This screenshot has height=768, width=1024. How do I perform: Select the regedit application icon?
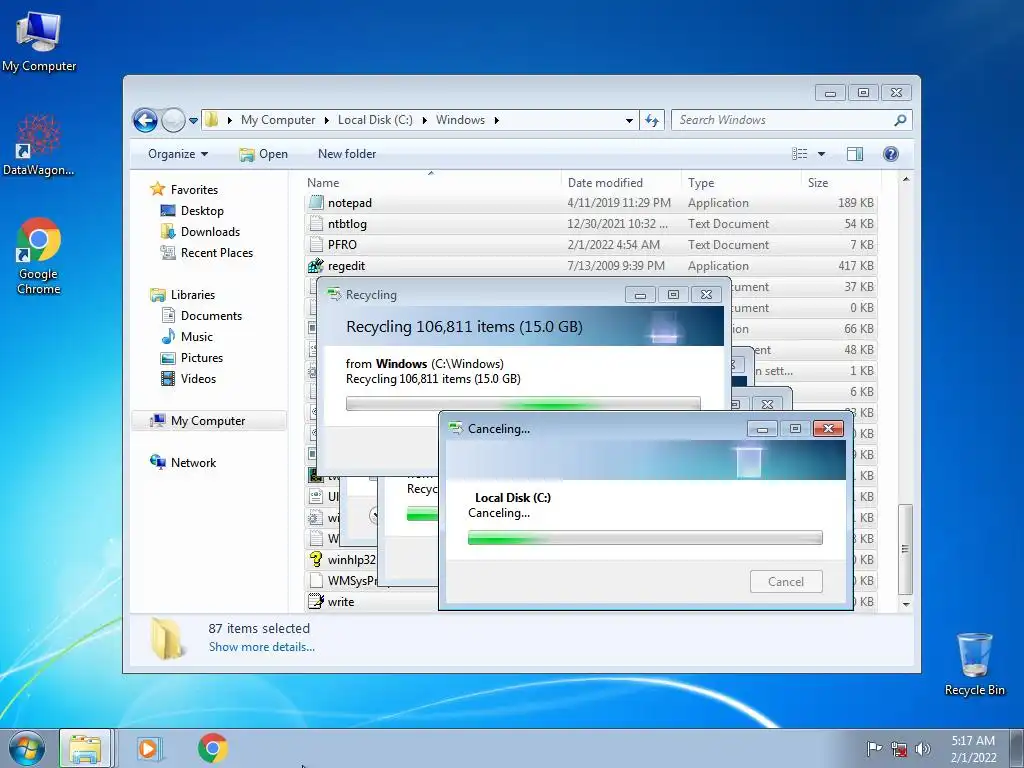coord(316,266)
